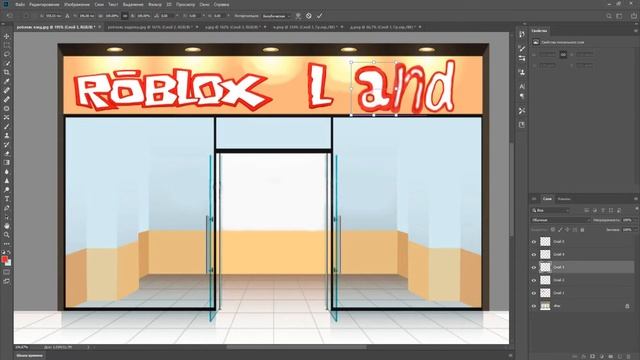Viewport: 640px width, 360px height.
Task: Toggle layer filtering switch in Layers panel
Action: [x=636, y=209]
